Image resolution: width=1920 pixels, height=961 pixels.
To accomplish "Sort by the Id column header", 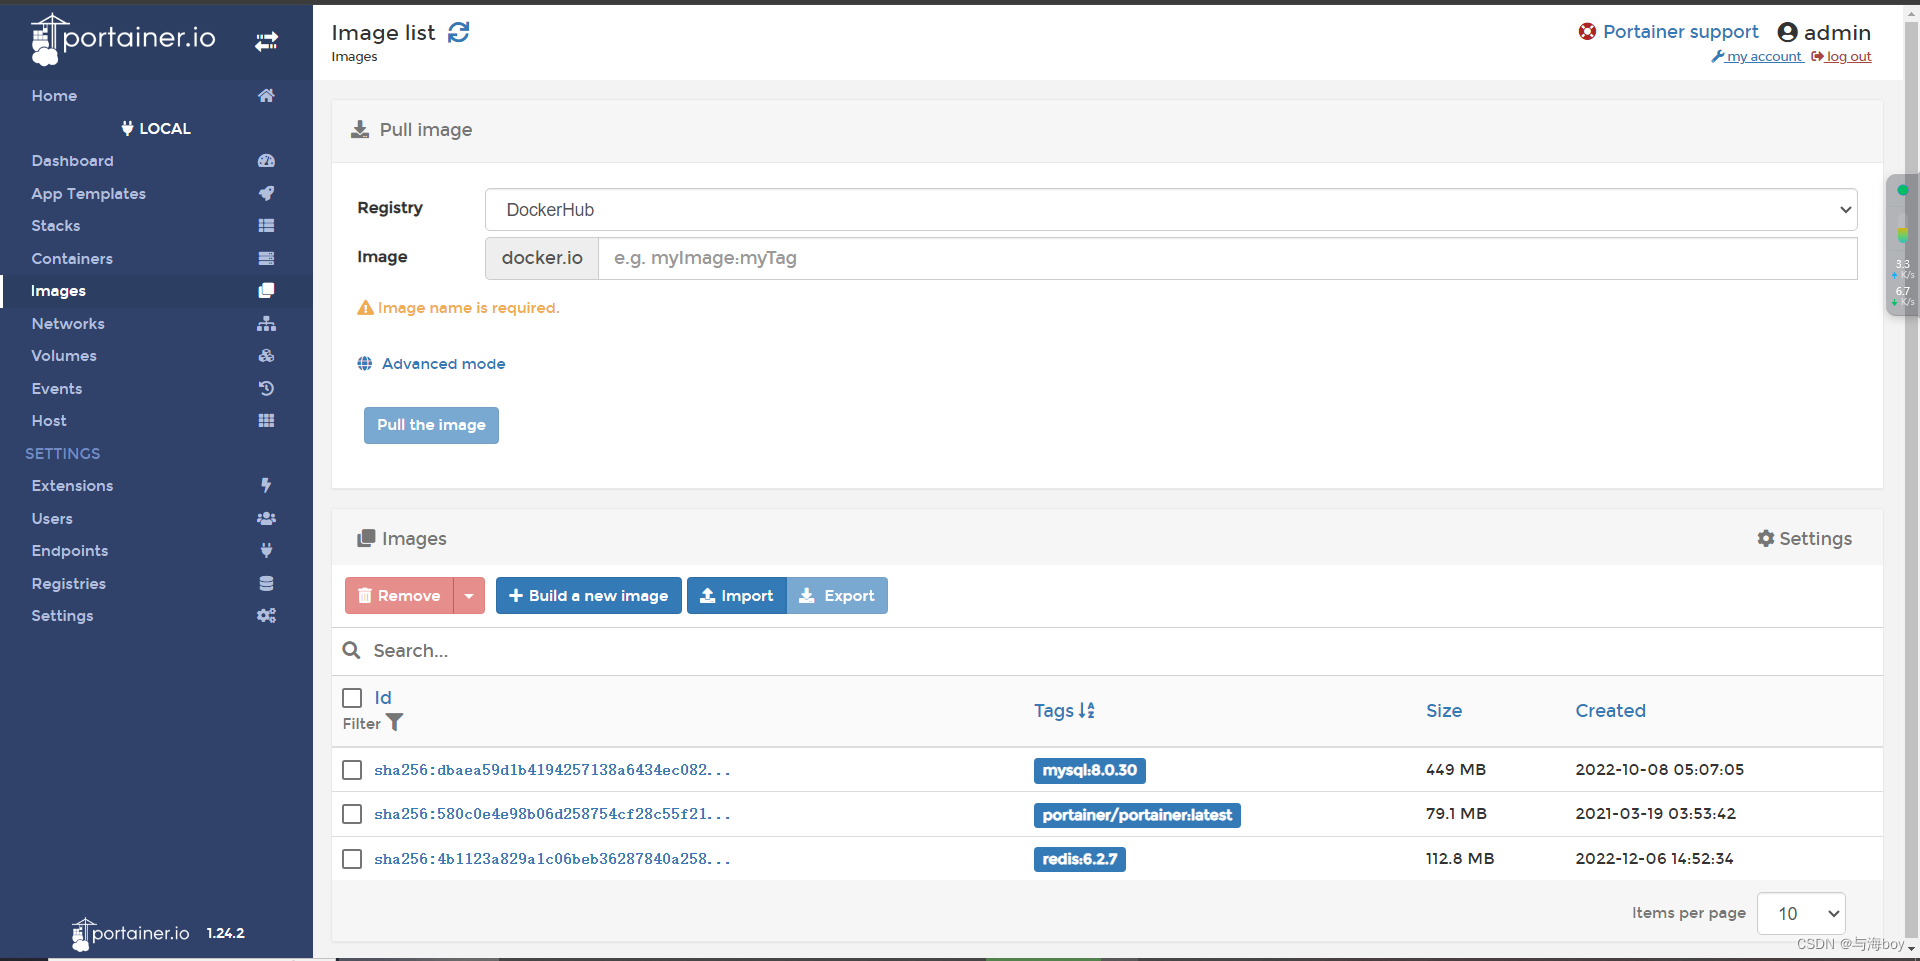I will coord(383,698).
